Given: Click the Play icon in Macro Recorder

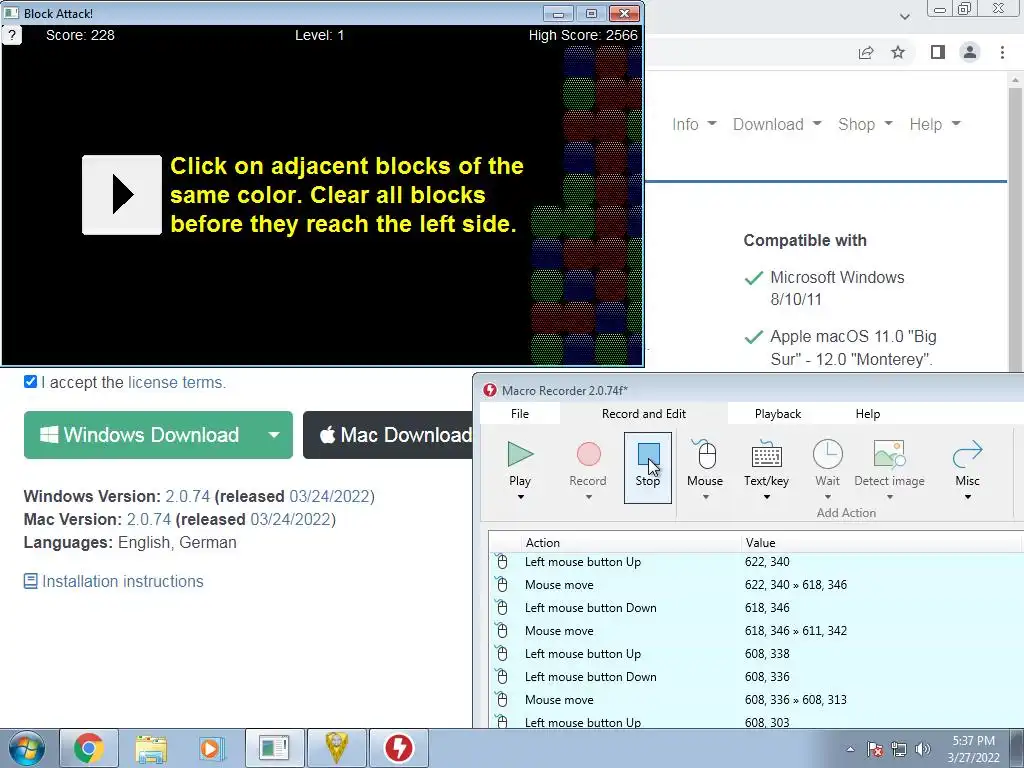Looking at the screenshot, I should [x=520, y=454].
